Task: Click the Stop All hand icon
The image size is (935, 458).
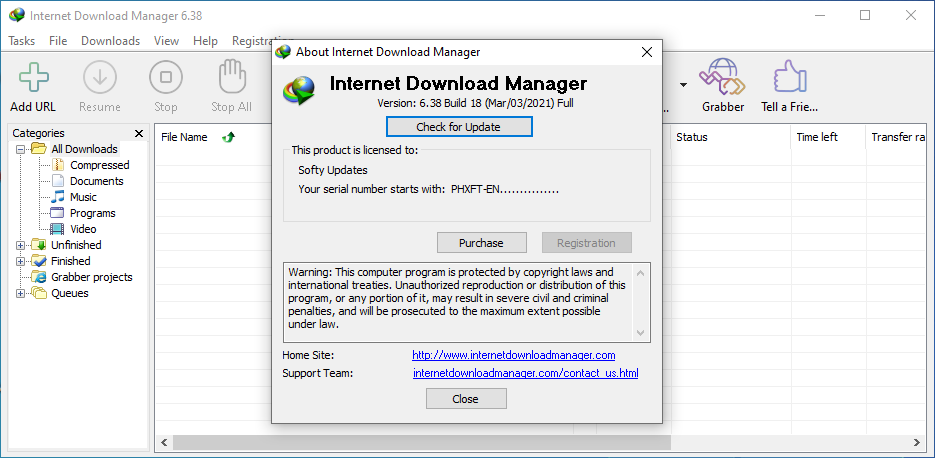Action: (x=231, y=78)
